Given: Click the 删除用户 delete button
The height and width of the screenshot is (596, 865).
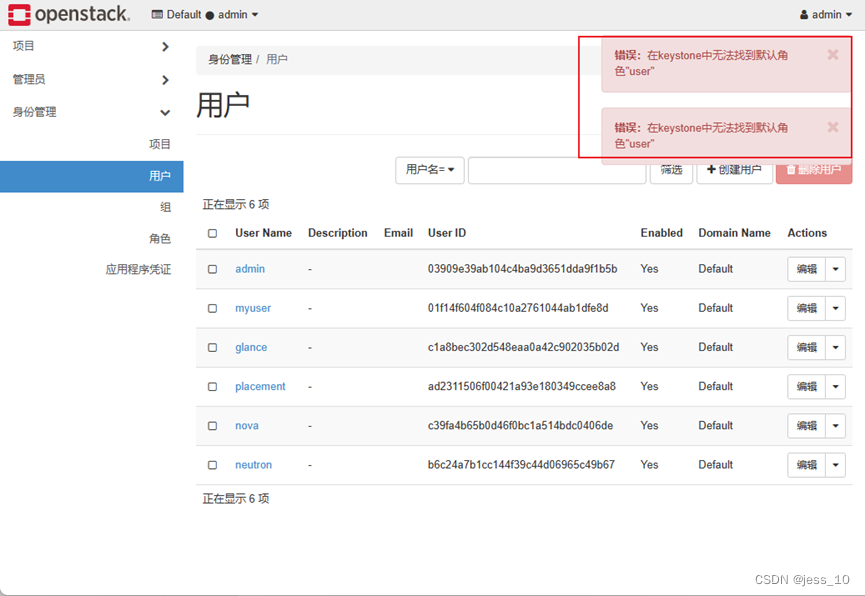Looking at the screenshot, I should (x=816, y=170).
